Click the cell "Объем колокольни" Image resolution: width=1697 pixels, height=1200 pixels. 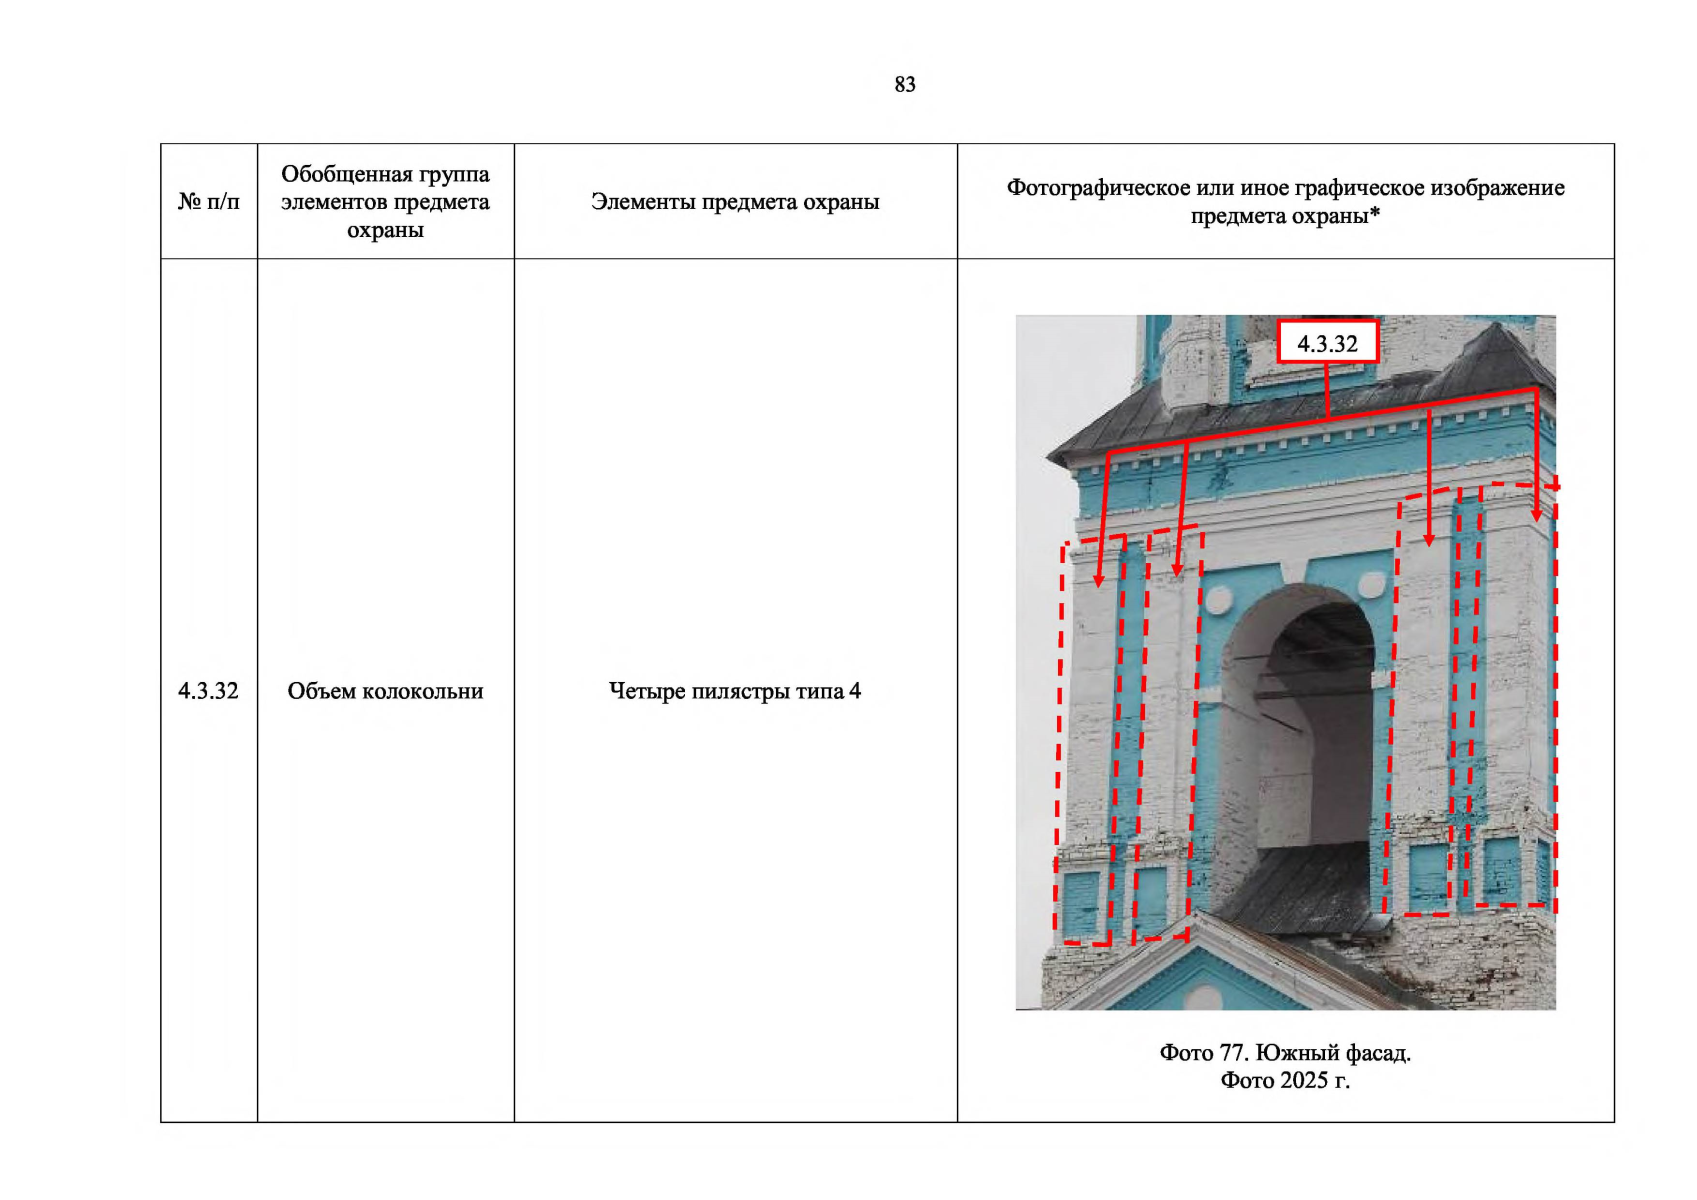point(385,691)
